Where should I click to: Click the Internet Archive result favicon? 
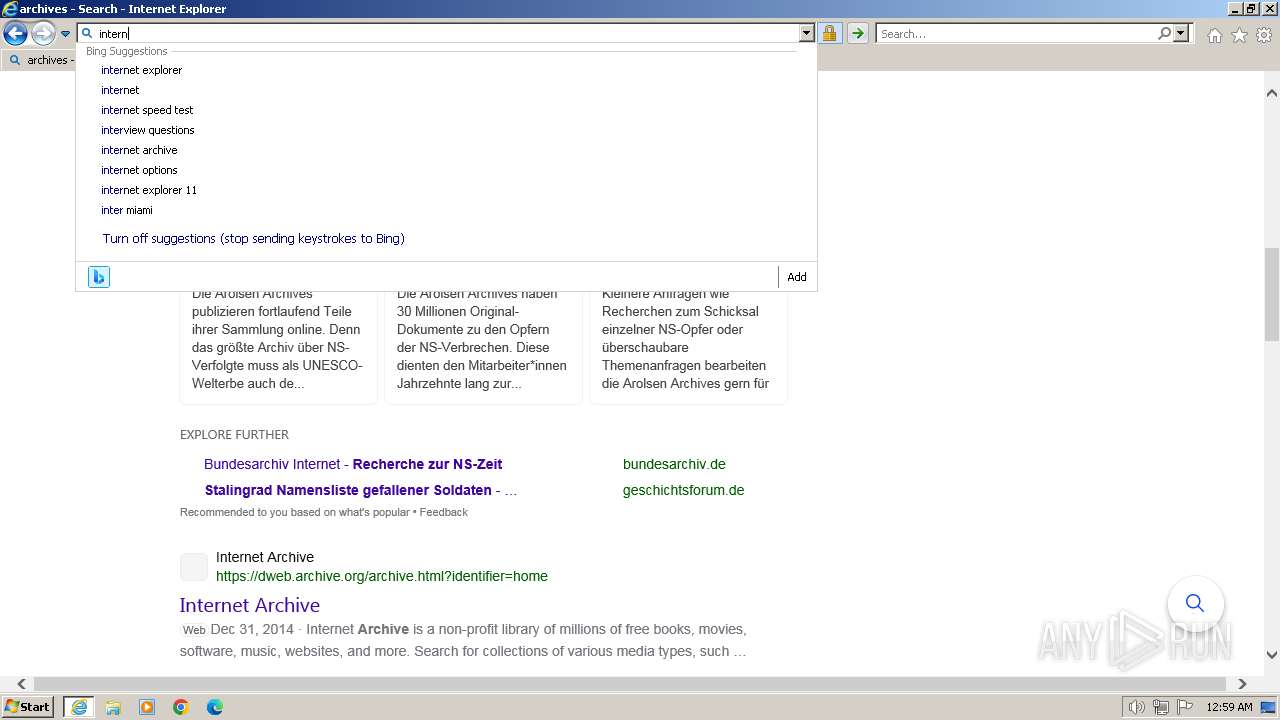coord(194,567)
